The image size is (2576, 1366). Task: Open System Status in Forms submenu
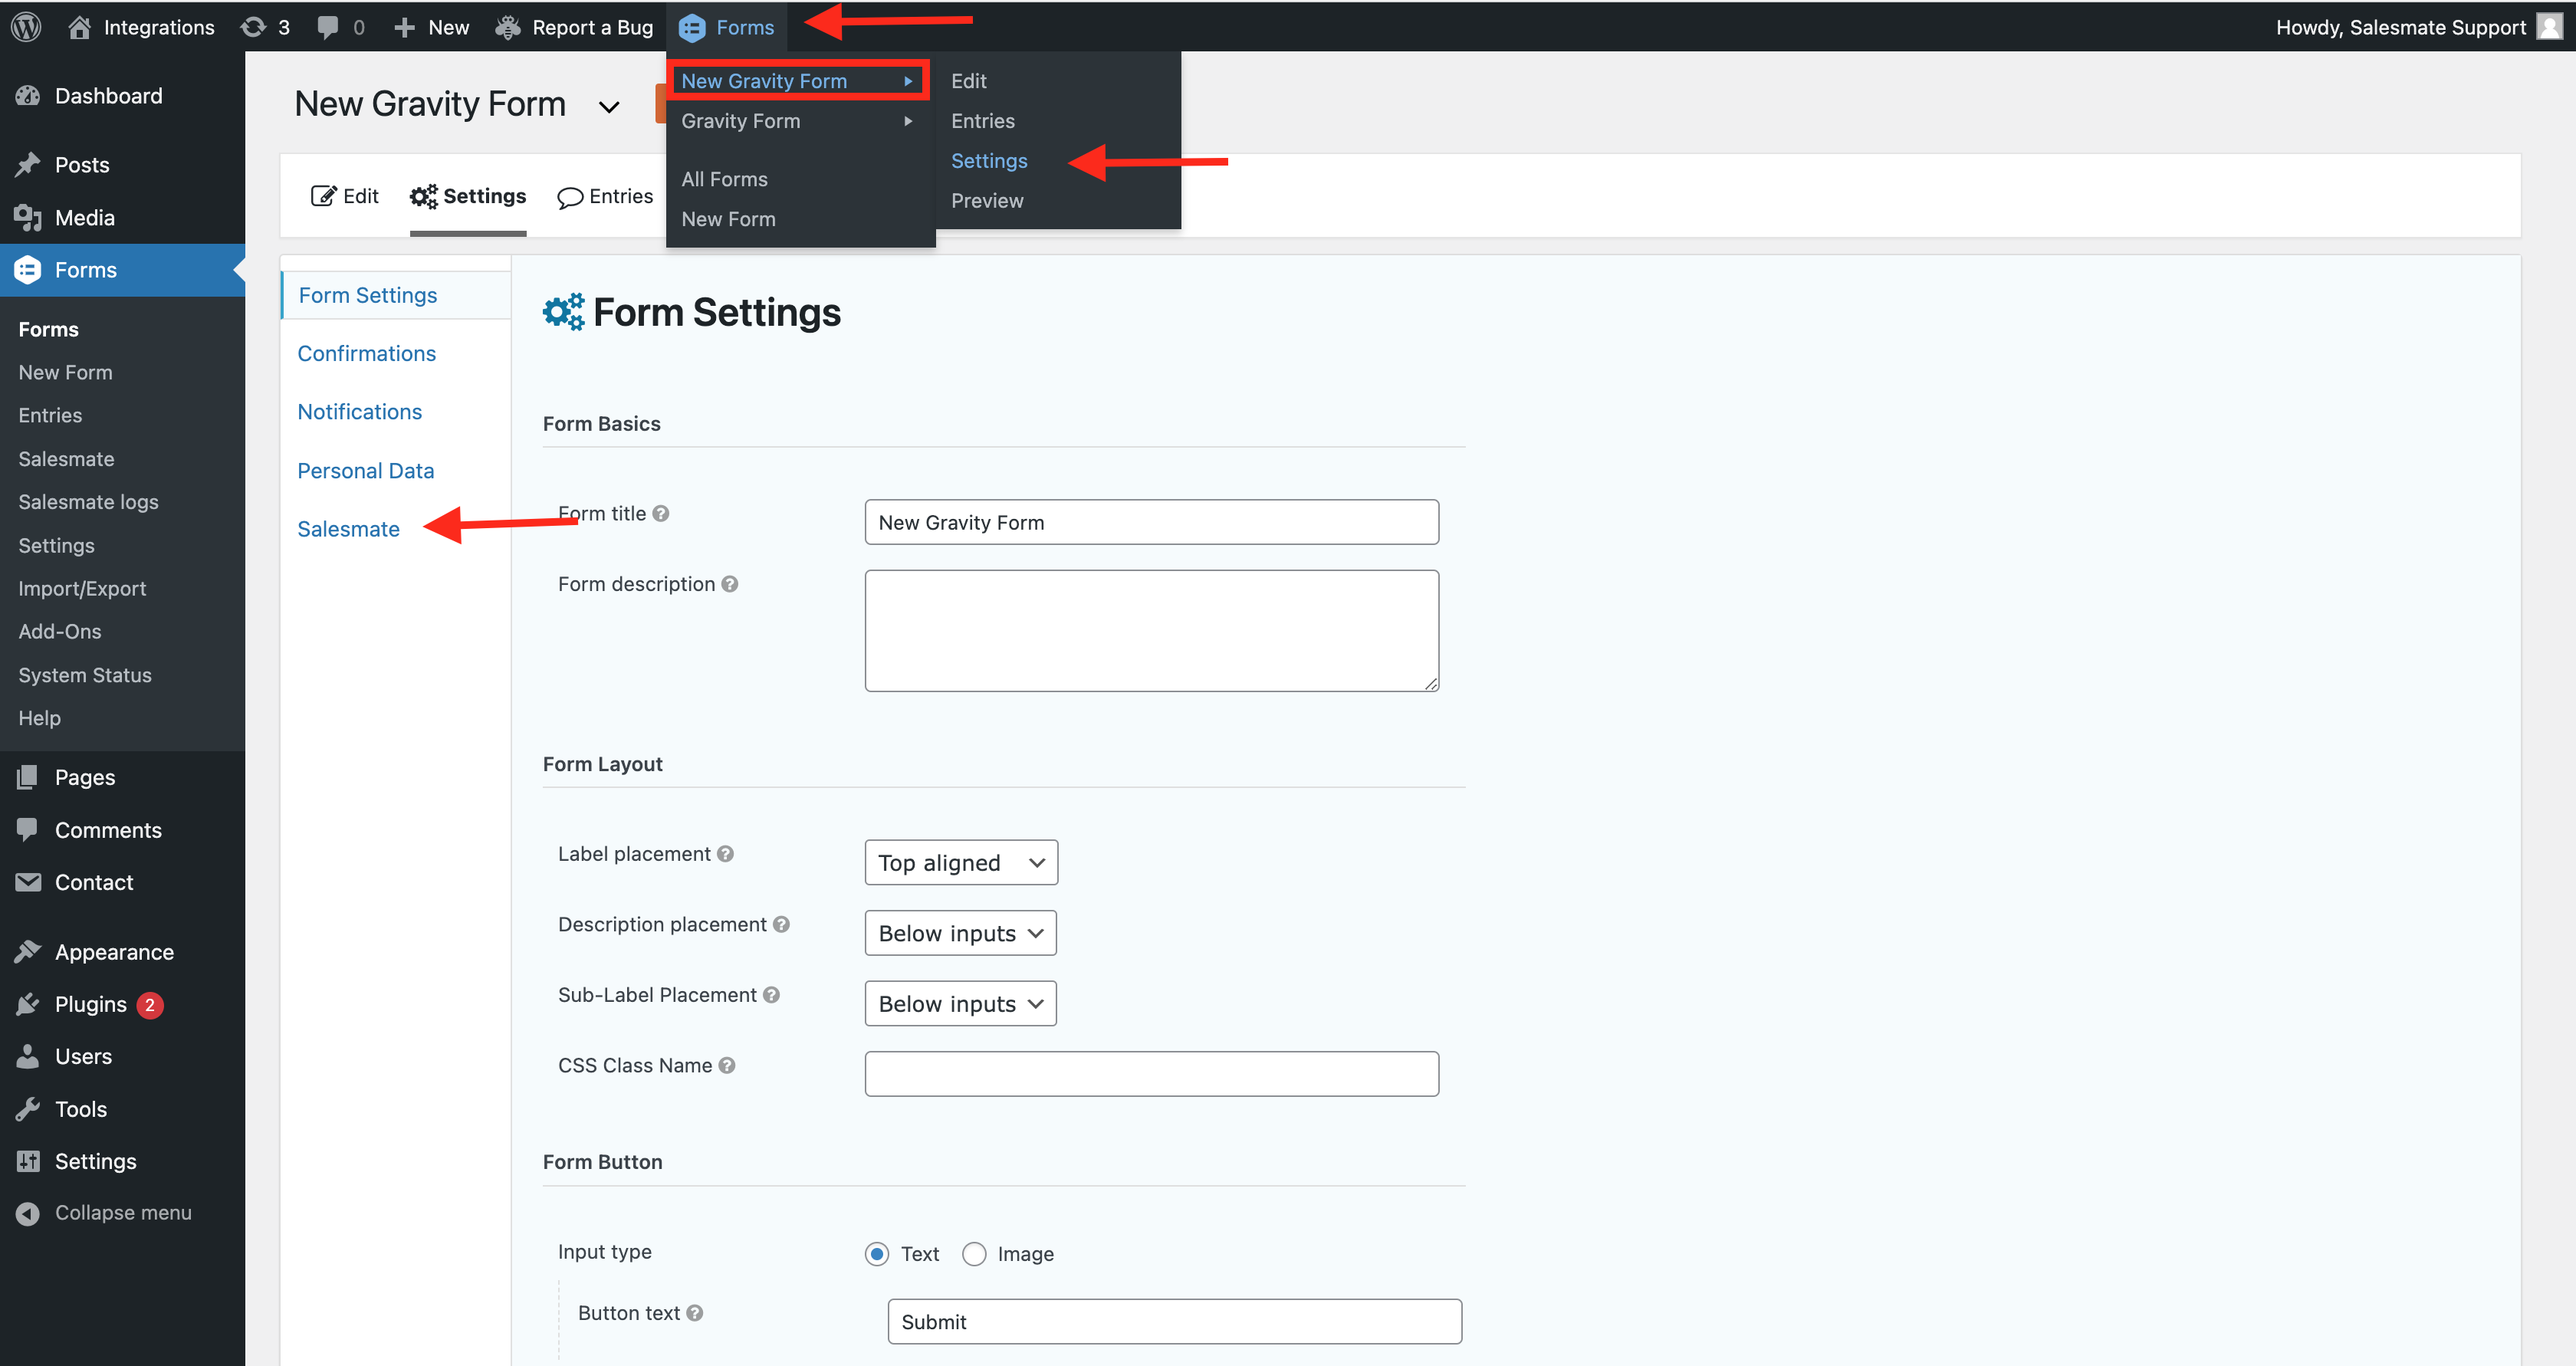pos(85,675)
